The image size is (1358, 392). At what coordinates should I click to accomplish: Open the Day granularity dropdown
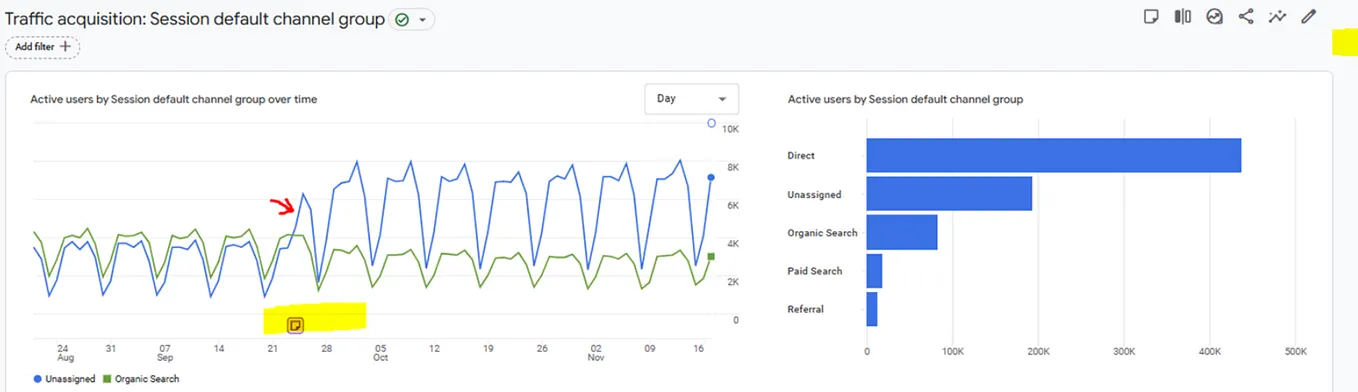(692, 98)
